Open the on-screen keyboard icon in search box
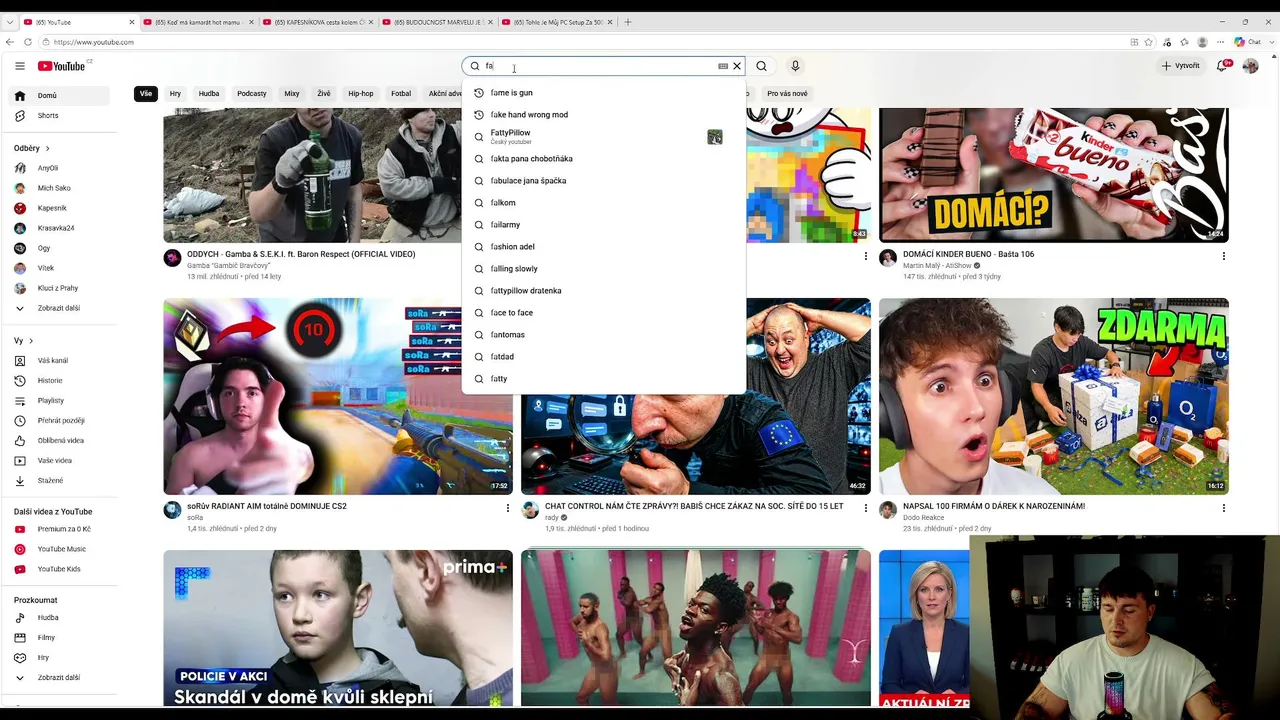Image resolution: width=1280 pixels, height=720 pixels. [x=723, y=66]
